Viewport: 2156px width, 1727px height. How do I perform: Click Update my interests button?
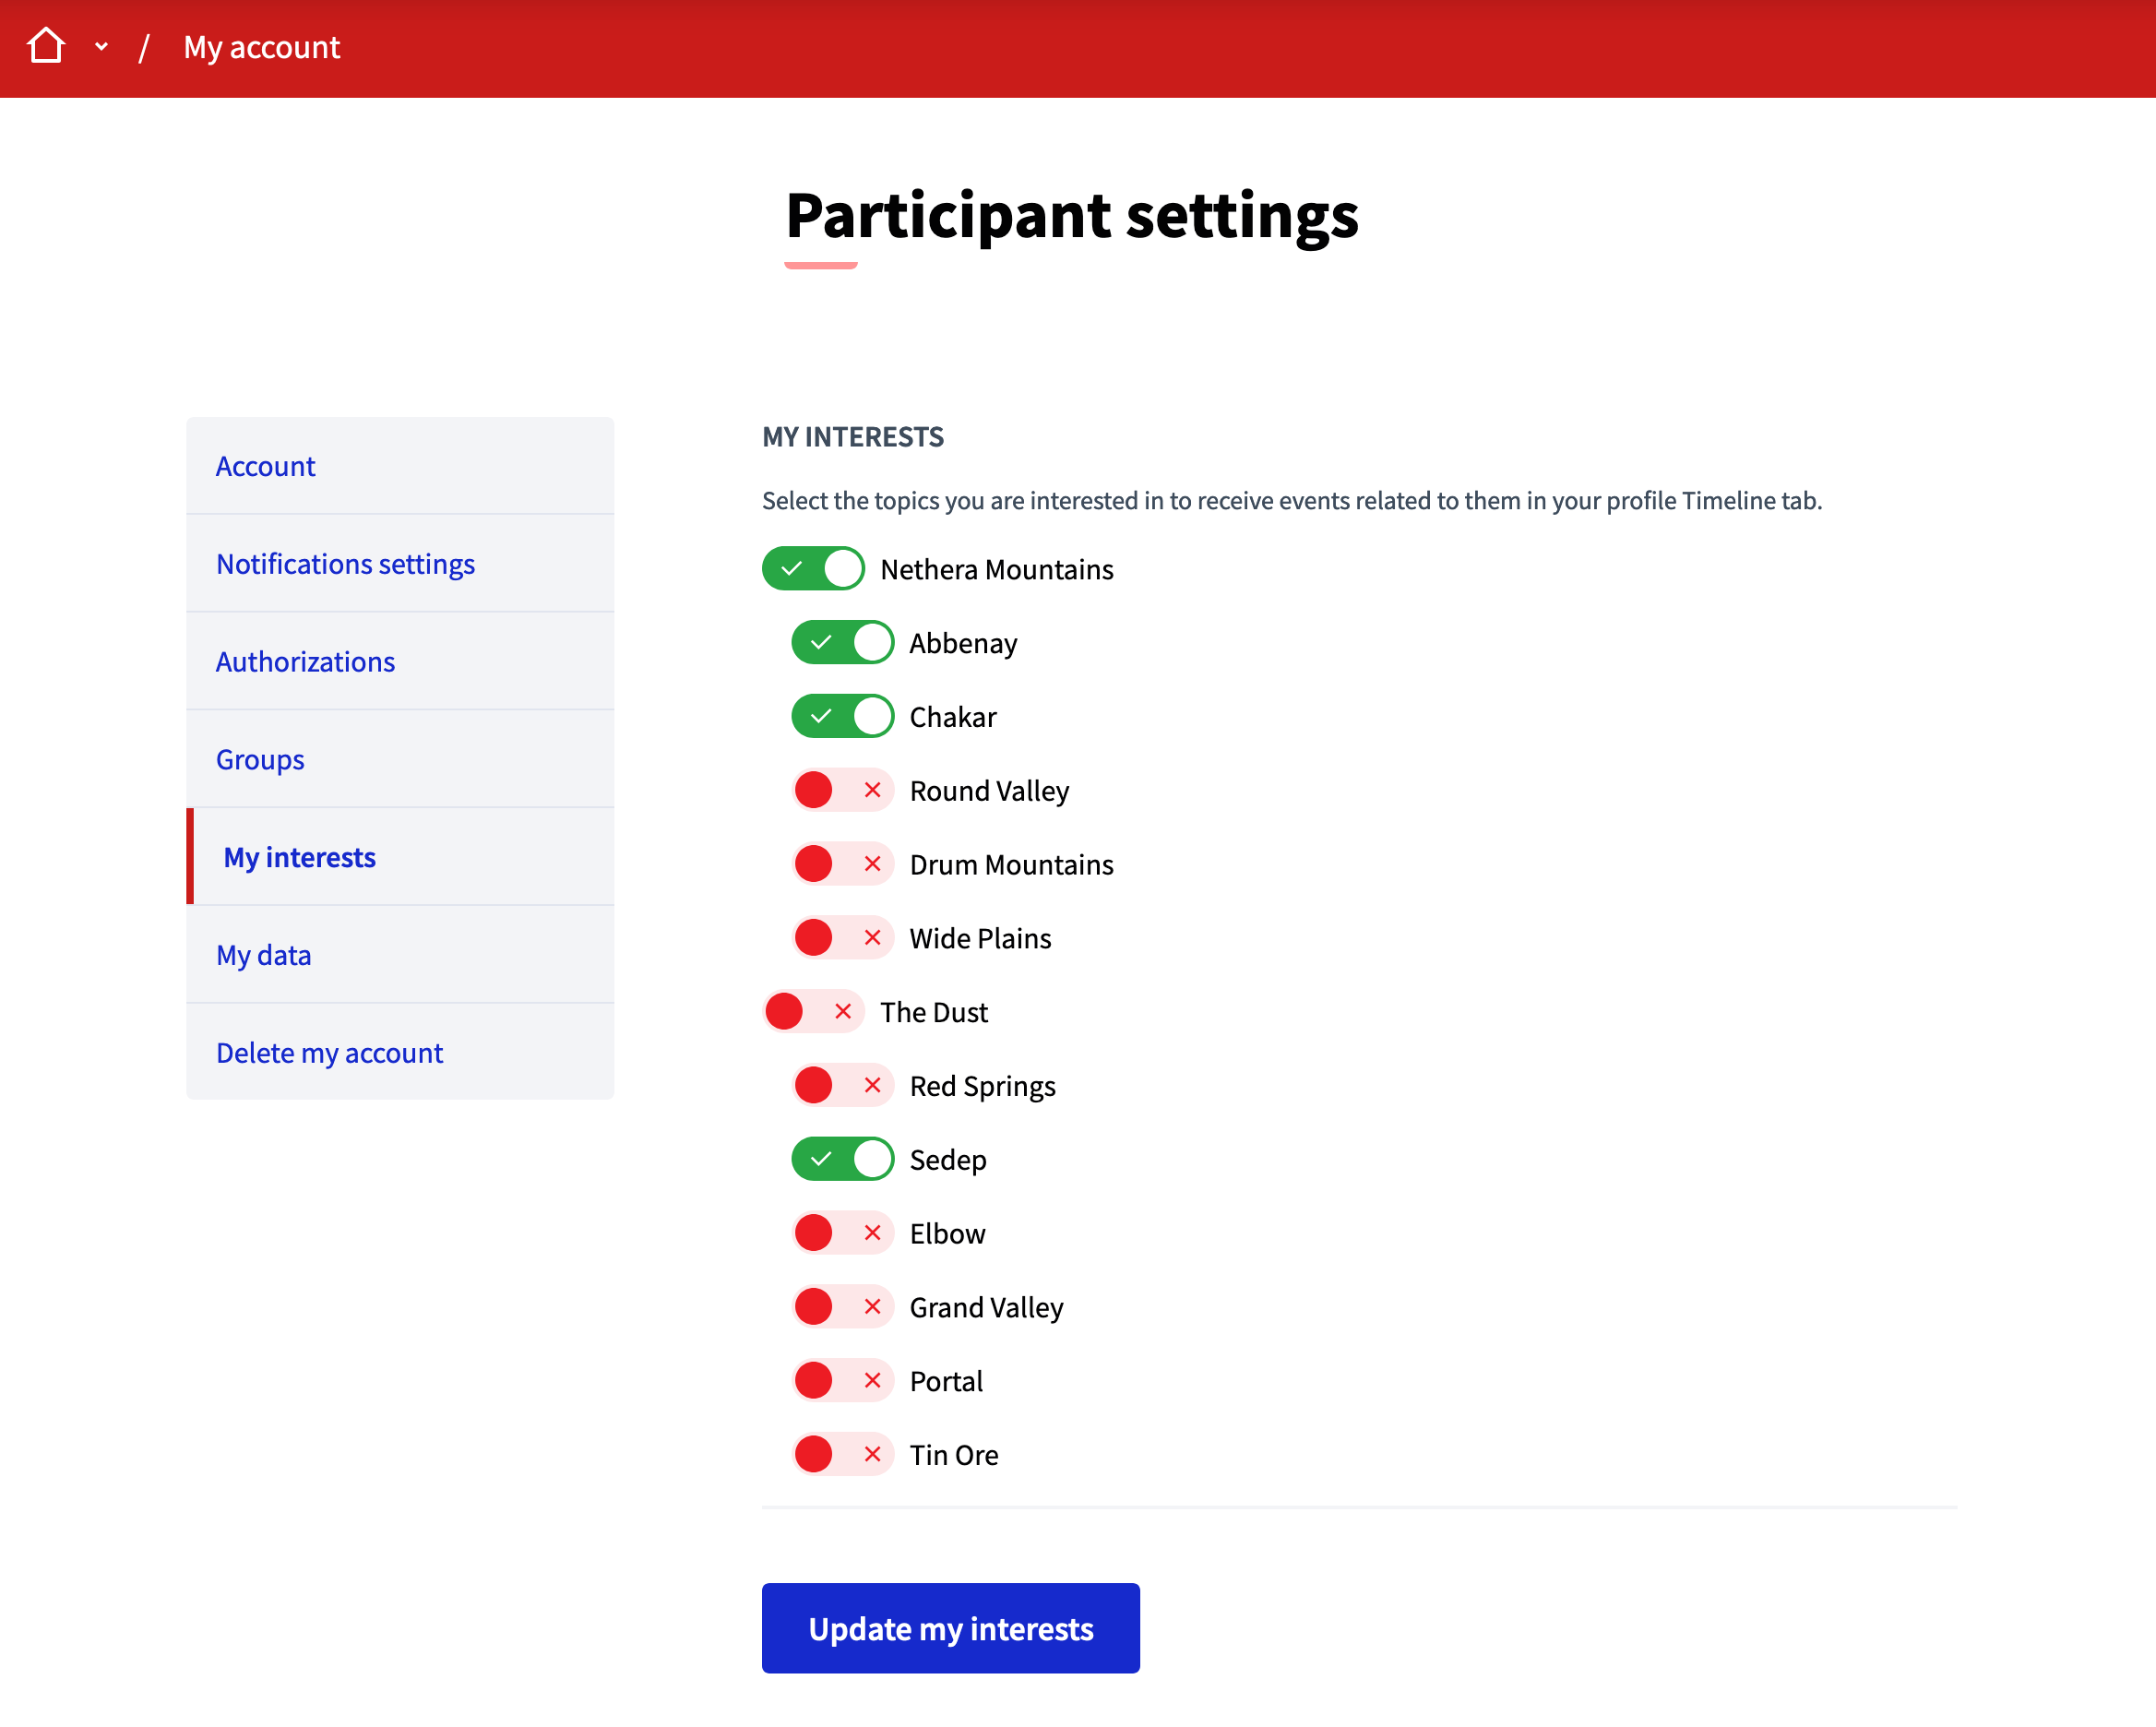pos(950,1628)
